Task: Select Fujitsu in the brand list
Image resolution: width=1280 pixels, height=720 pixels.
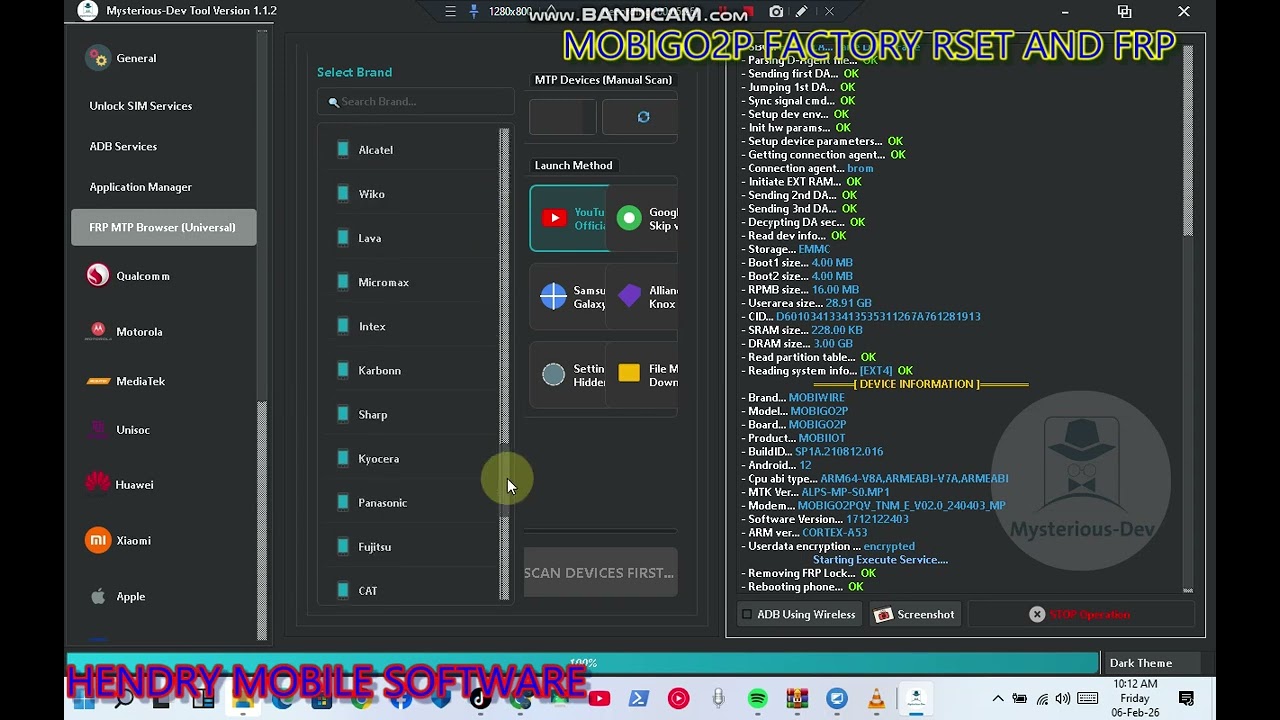Action: pos(410,546)
